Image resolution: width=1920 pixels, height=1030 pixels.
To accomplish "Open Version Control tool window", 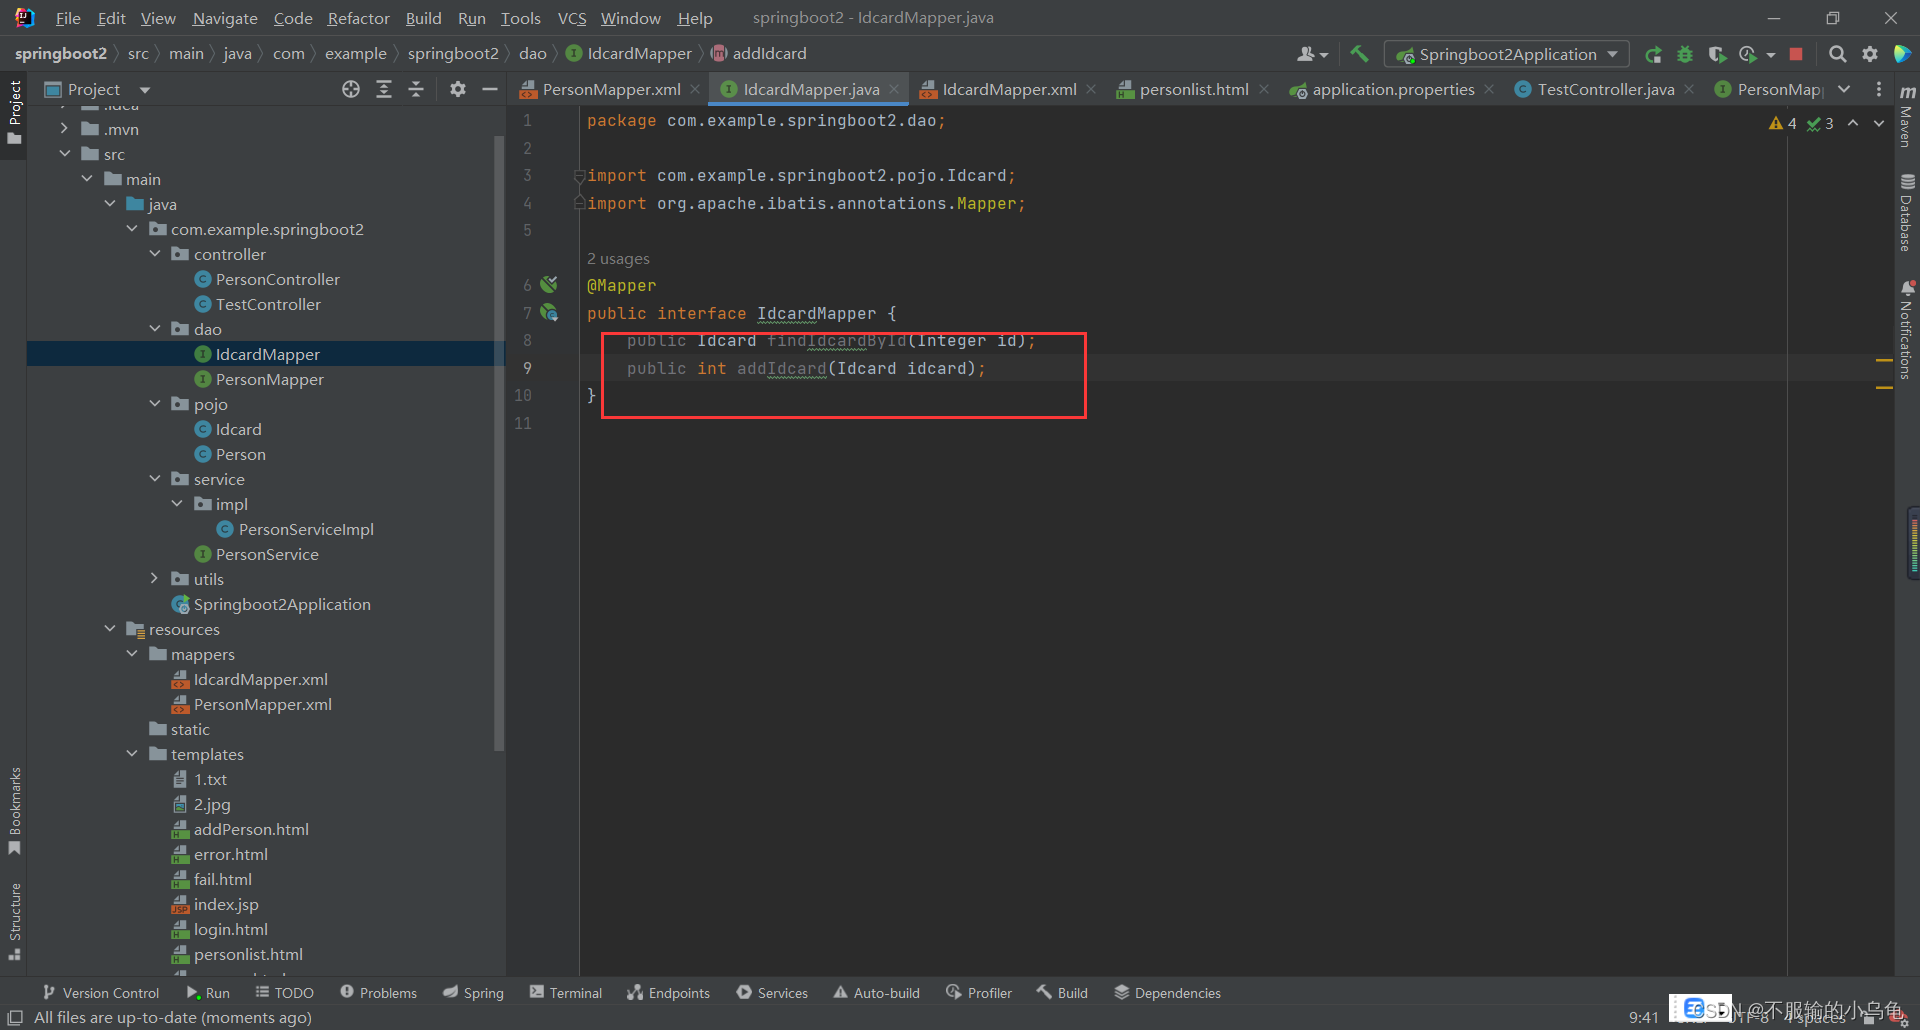I will coord(101,992).
